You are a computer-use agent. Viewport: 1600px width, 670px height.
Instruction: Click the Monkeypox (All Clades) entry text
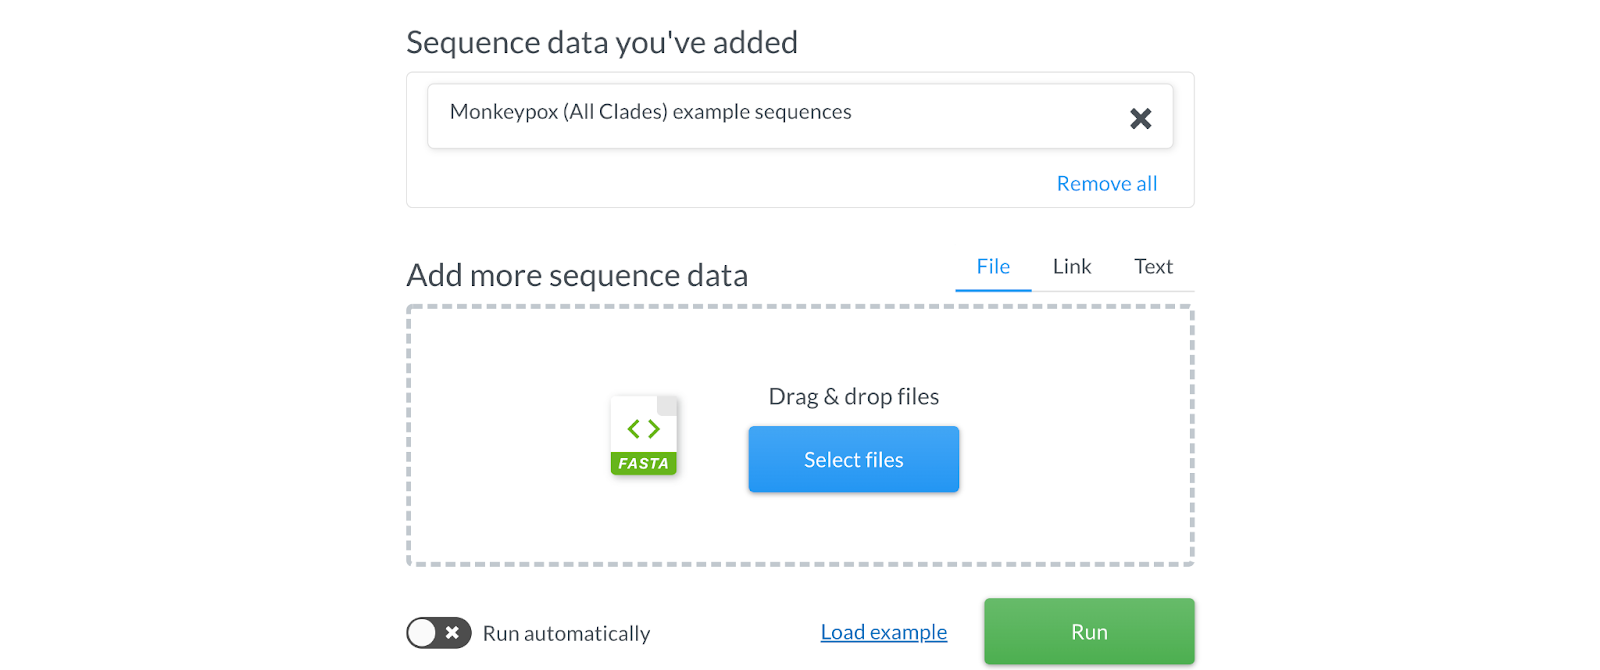pos(651,112)
